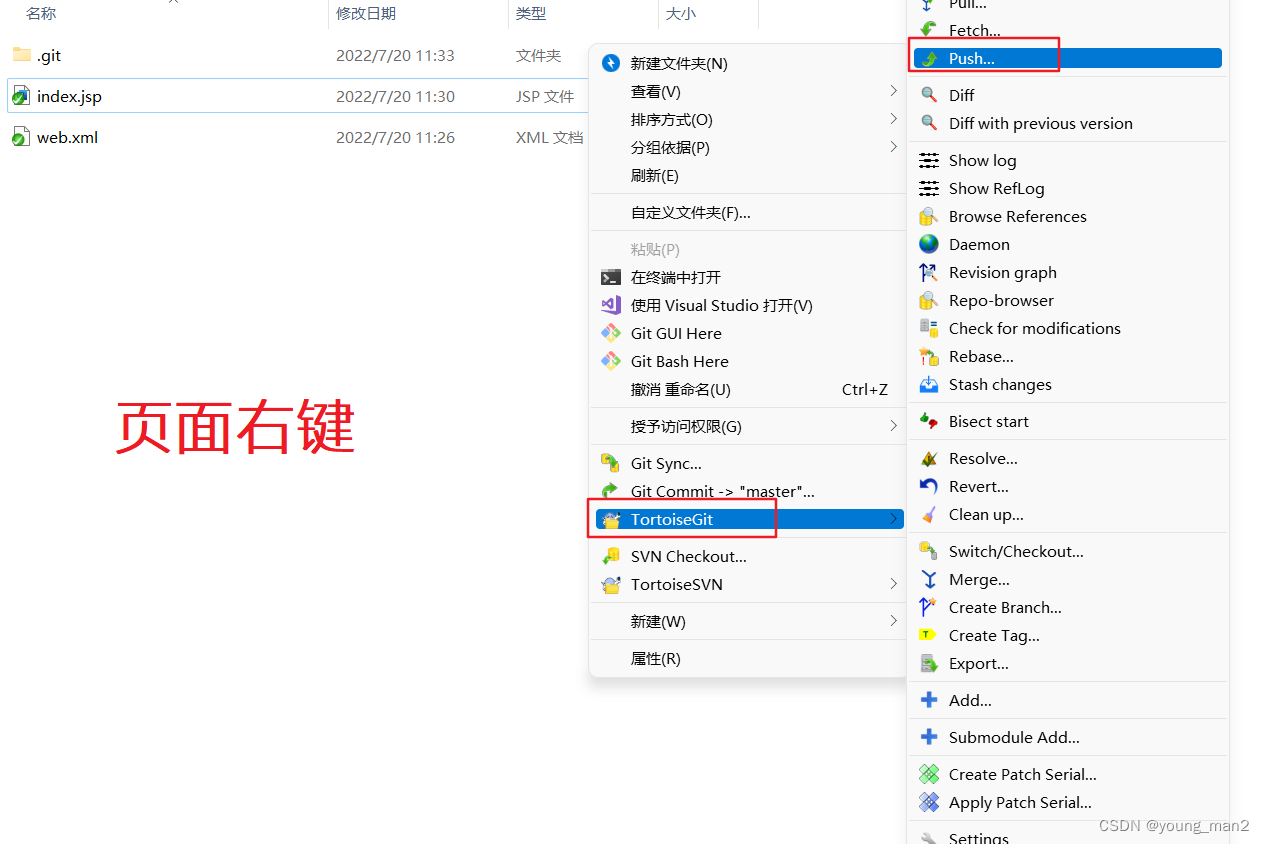1264x844 pixels.
Task: Click the Apply Patch Serial icon
Action: (929, 802)
